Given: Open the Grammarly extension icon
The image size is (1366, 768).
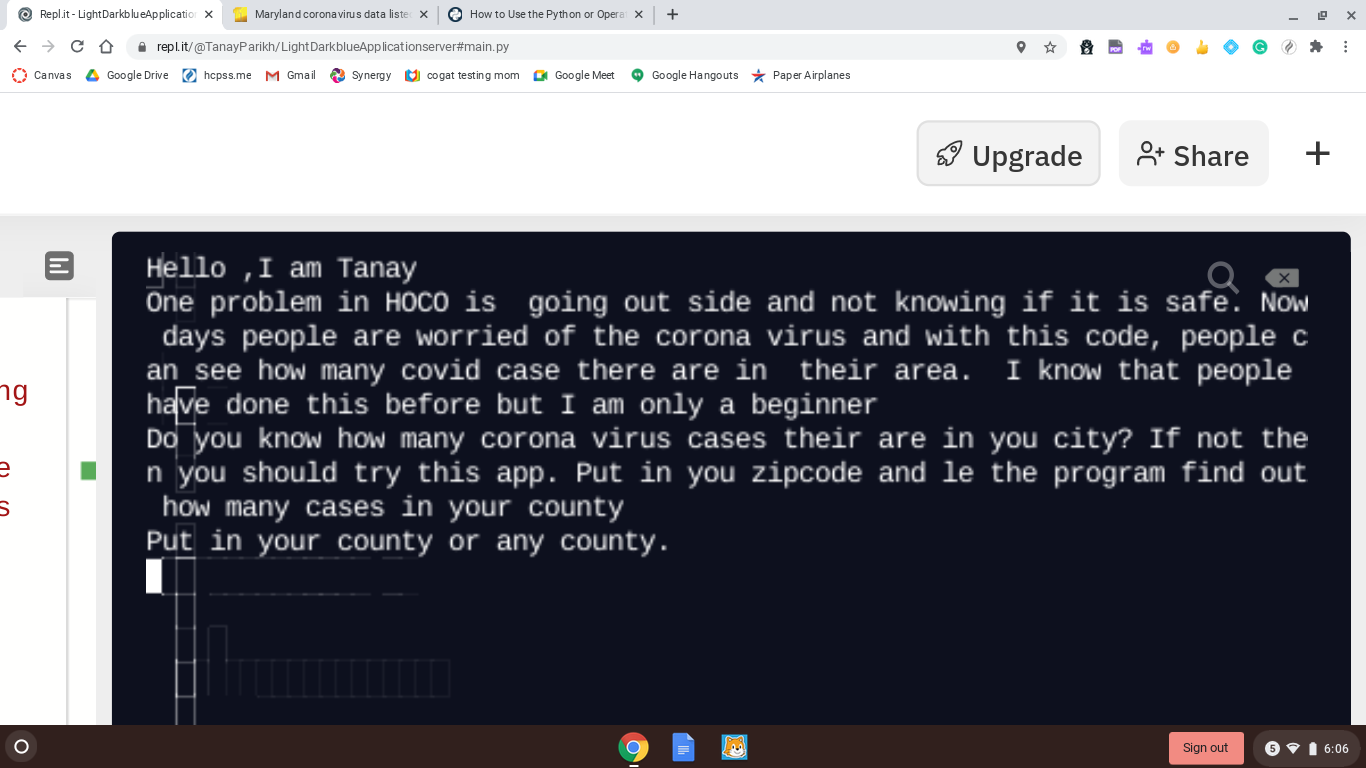Looking at the screenshot, I should point(1260,47).
